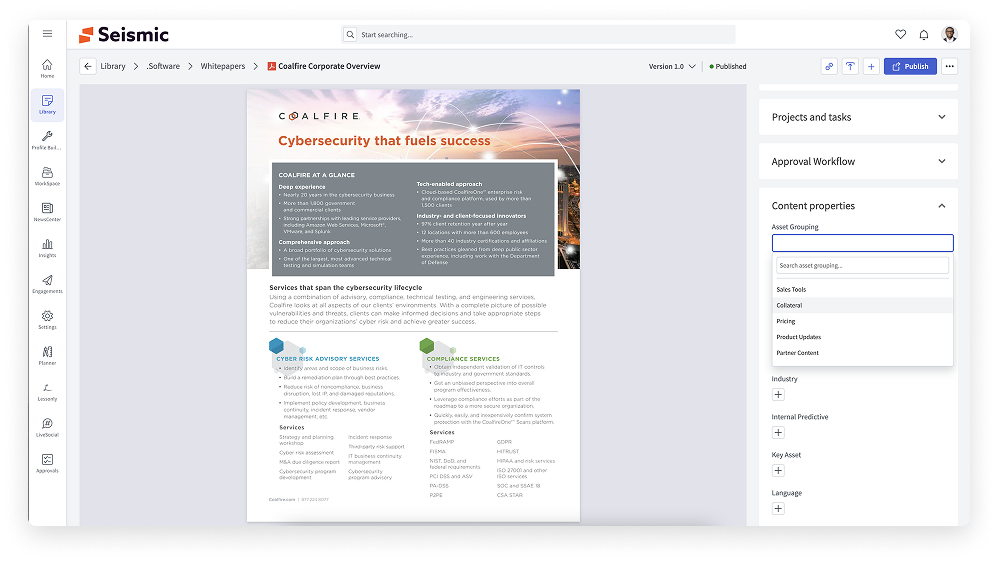The width and height of the screenshot is (998, 562).
Task: Open notifications bell
Action: 924,34
